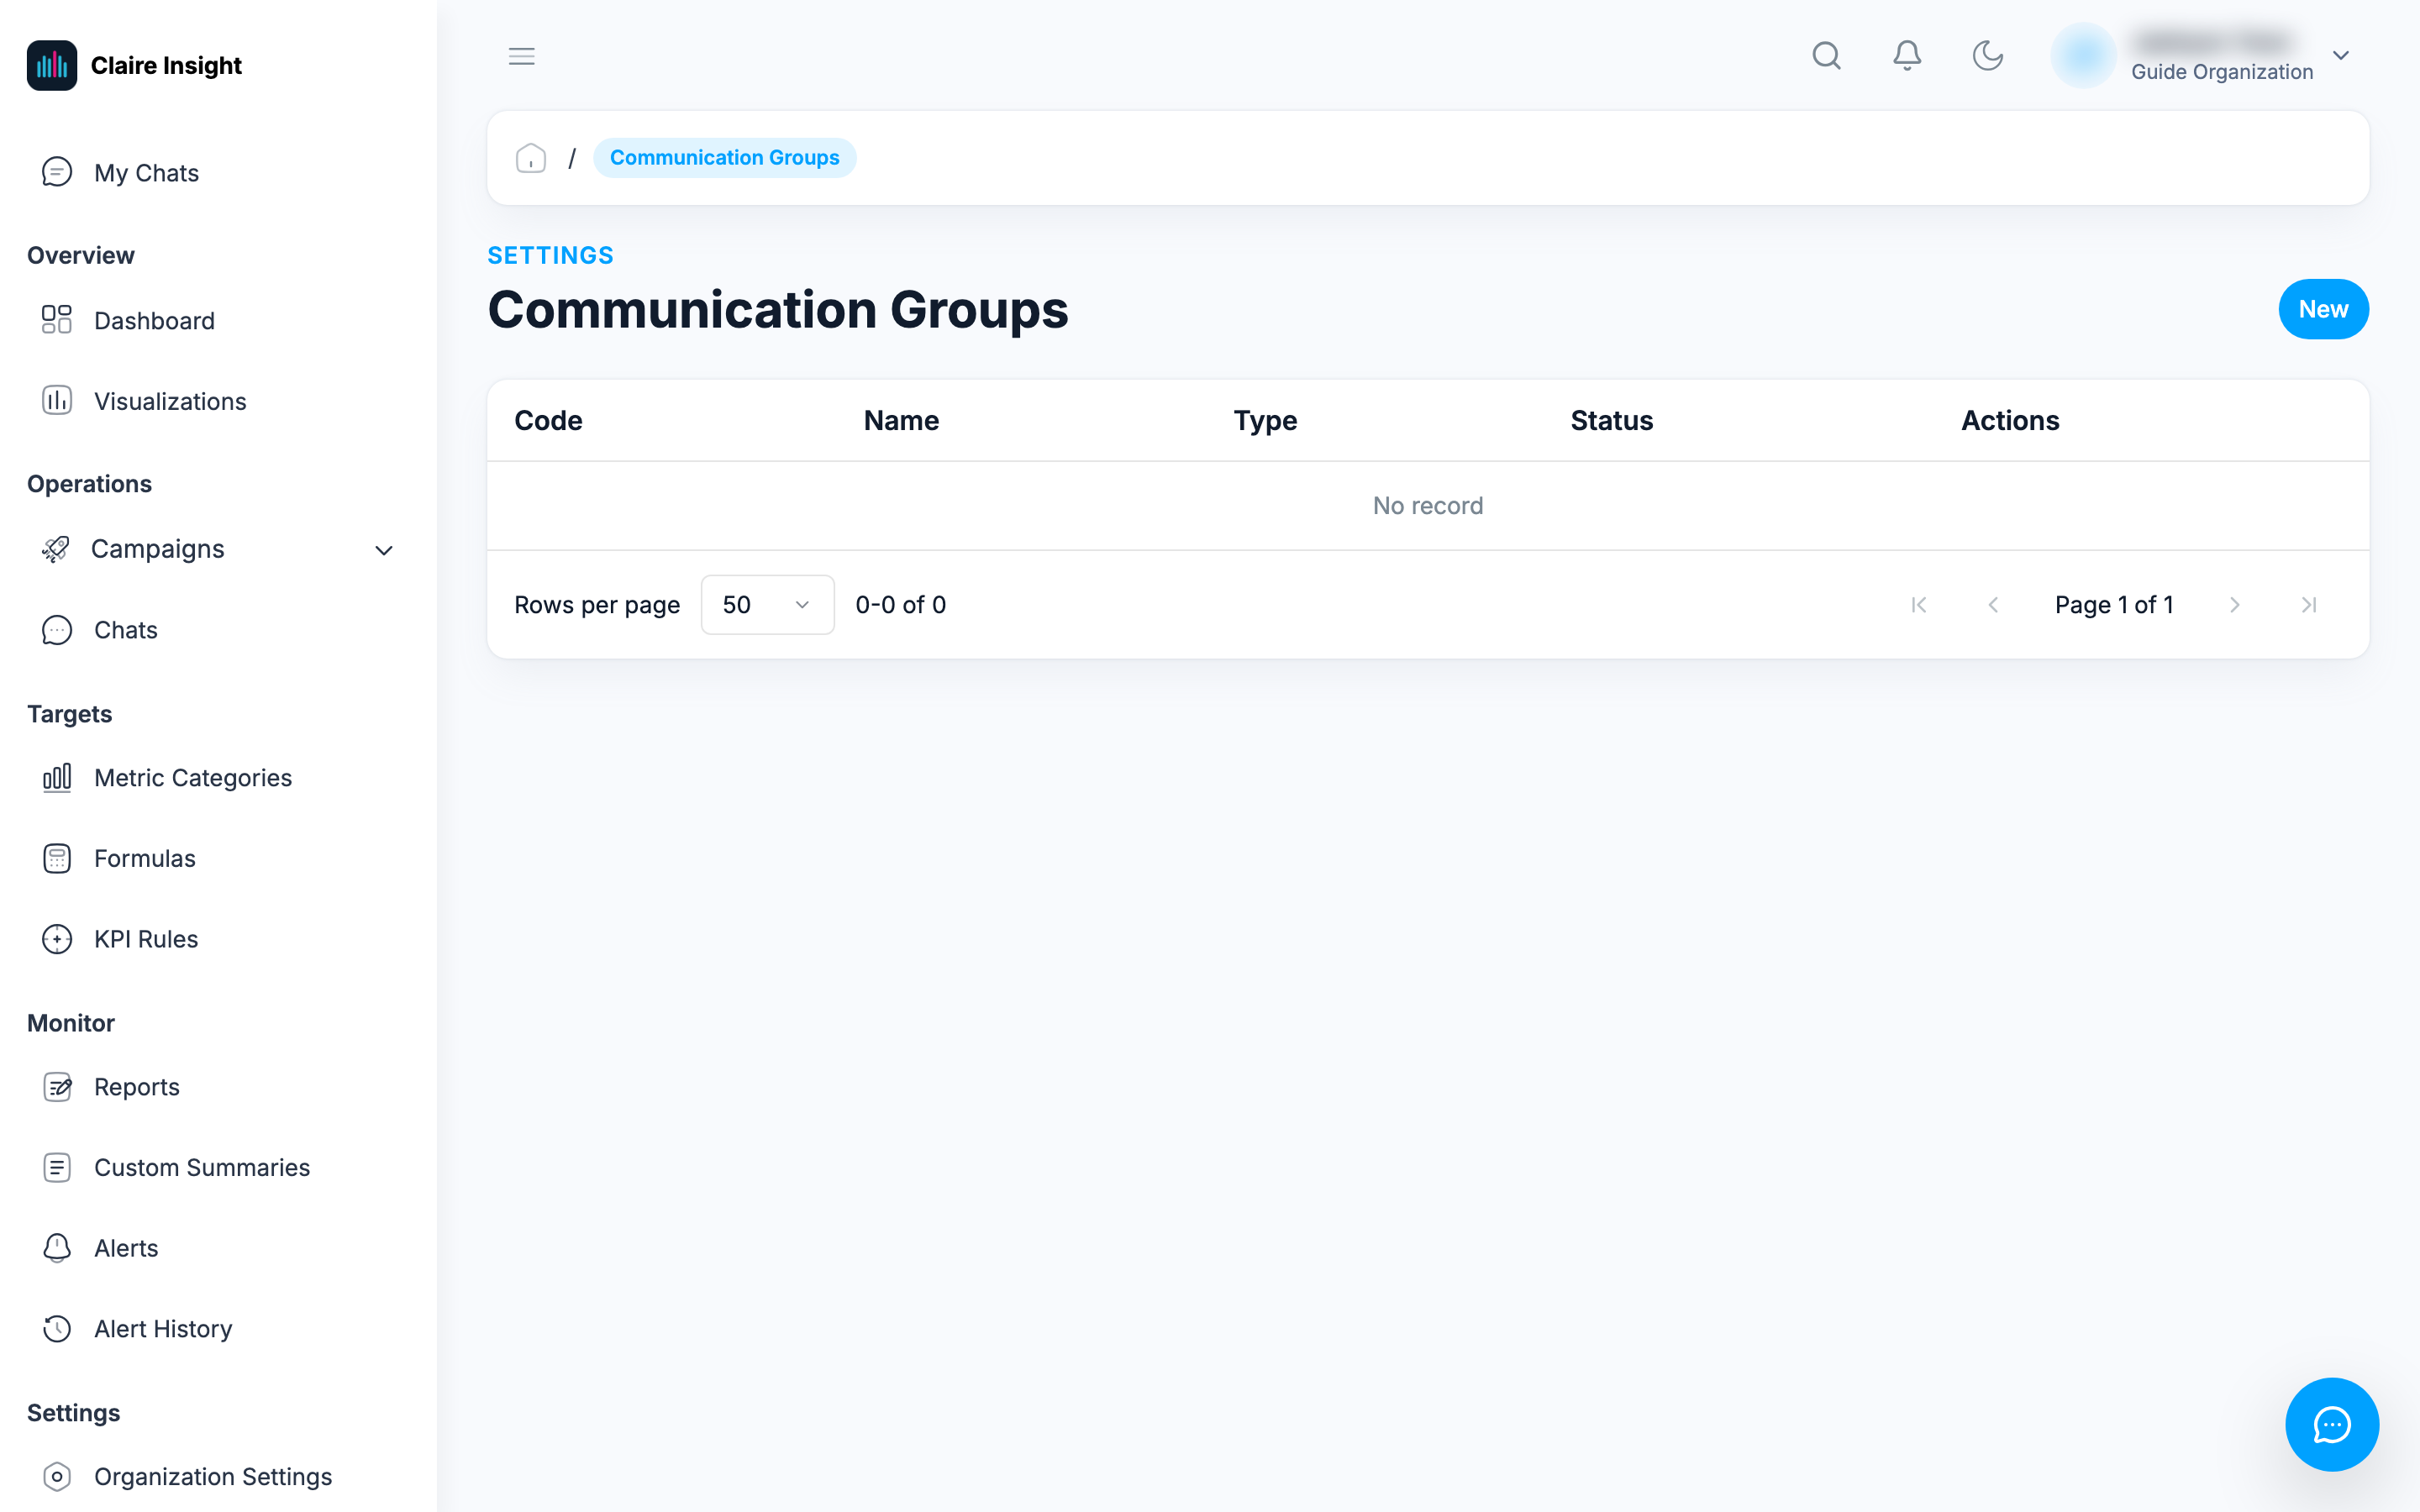The width and height of the screenshot is (2420, 1512).
Task: Open the floating chat bubble button
Action: click(2331, 1424)
